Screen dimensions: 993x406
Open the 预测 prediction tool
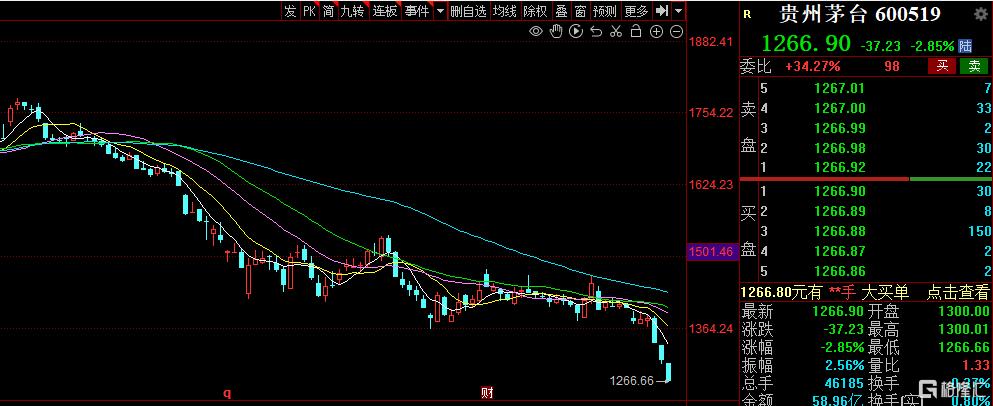(x=605, y=11)
